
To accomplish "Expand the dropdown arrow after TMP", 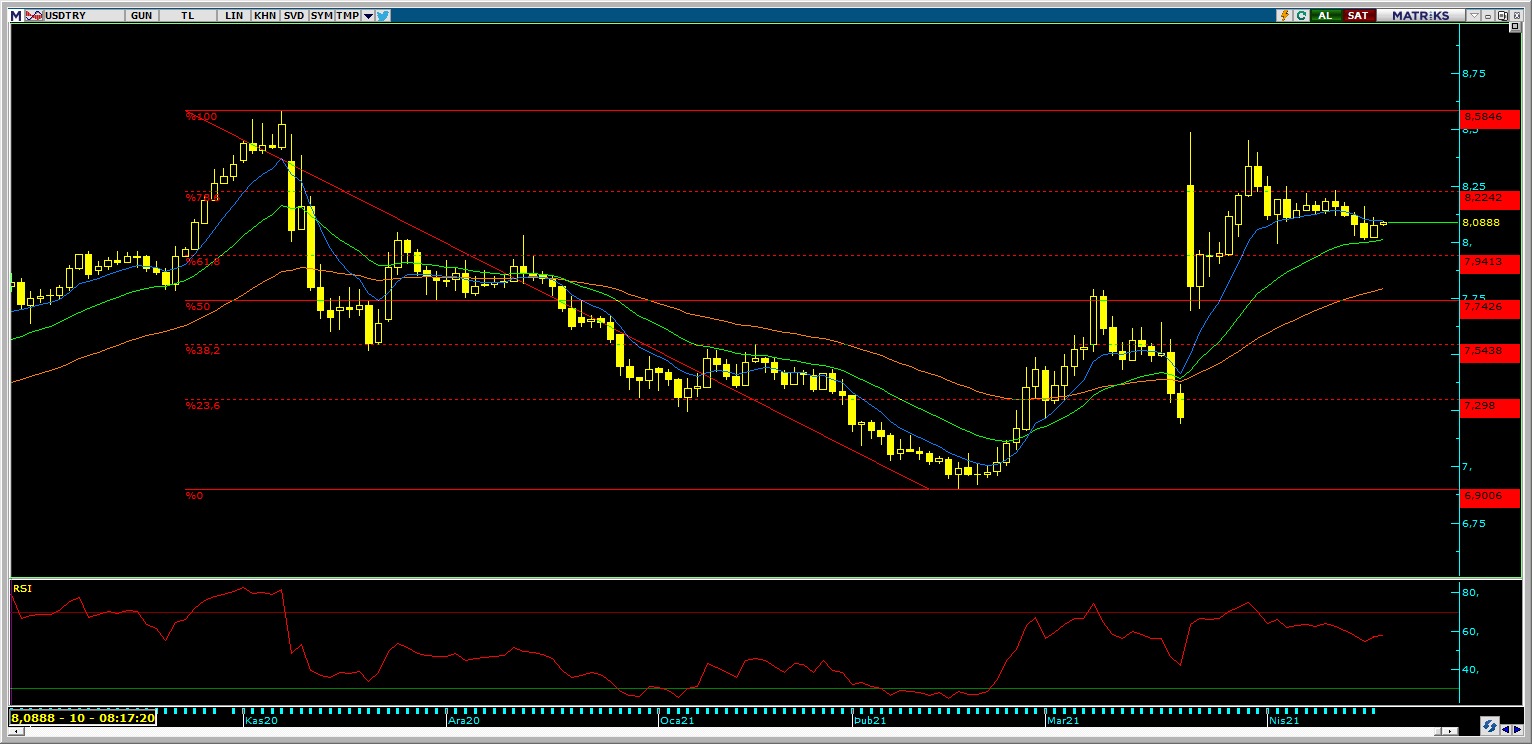I will (368, 16).
